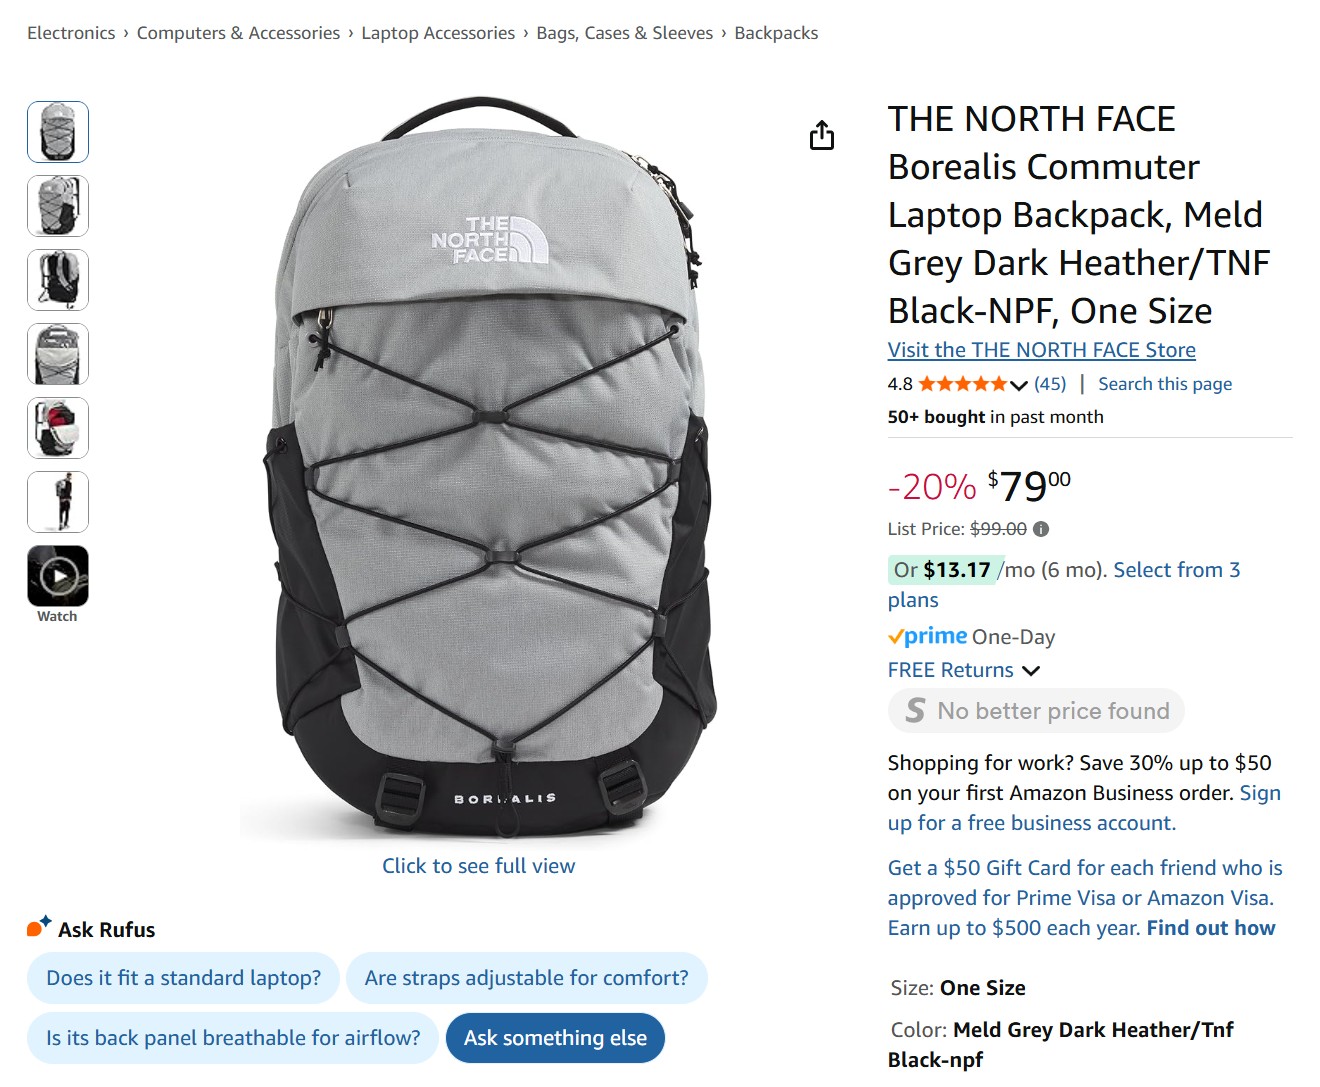Click Search this page
Image resolution: width=1320 pixels, height=1087 pixels.
(1165, 383)
